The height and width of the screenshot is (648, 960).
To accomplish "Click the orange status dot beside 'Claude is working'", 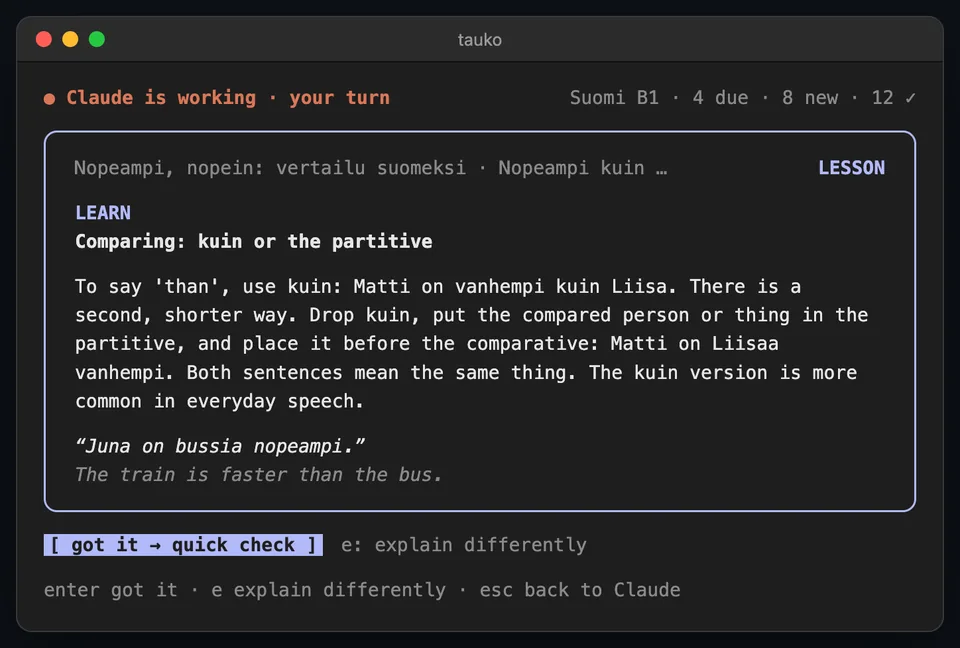I will click(x=50, y=99).
